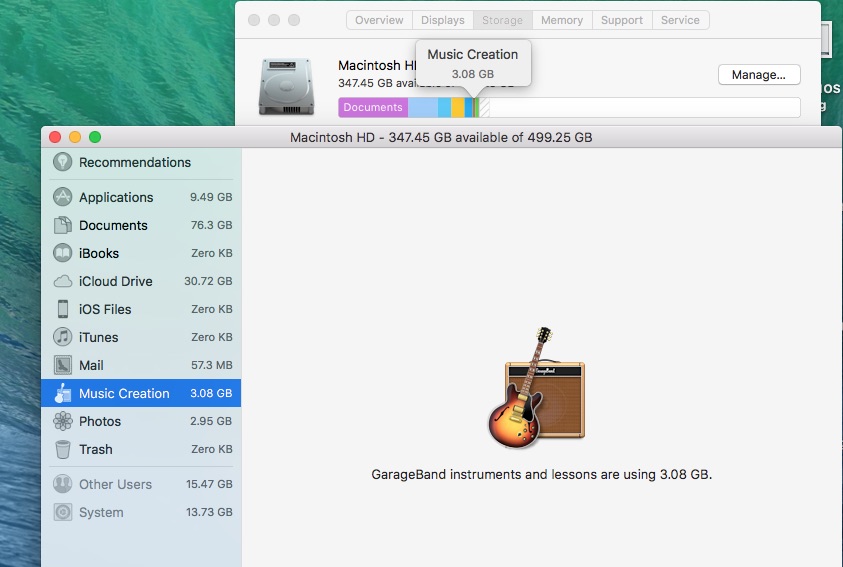Click the Manage... button
Viewport: 843px width, 567px height.
coord(759,75)
